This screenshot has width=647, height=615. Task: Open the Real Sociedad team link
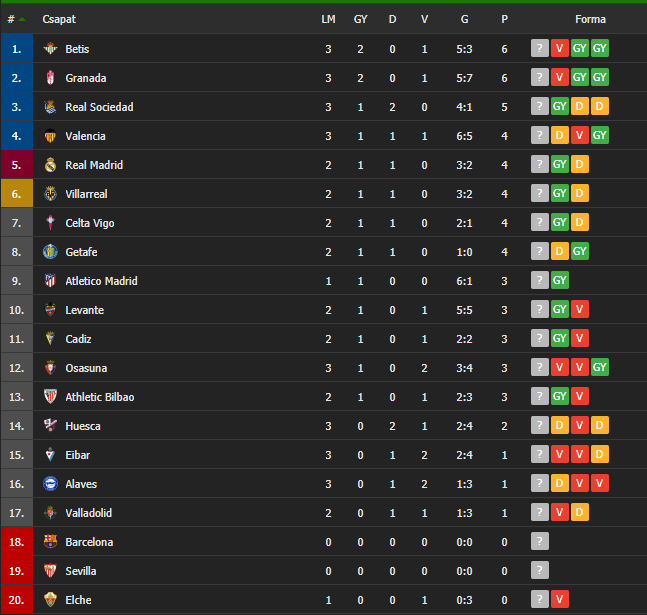(99, 107)
